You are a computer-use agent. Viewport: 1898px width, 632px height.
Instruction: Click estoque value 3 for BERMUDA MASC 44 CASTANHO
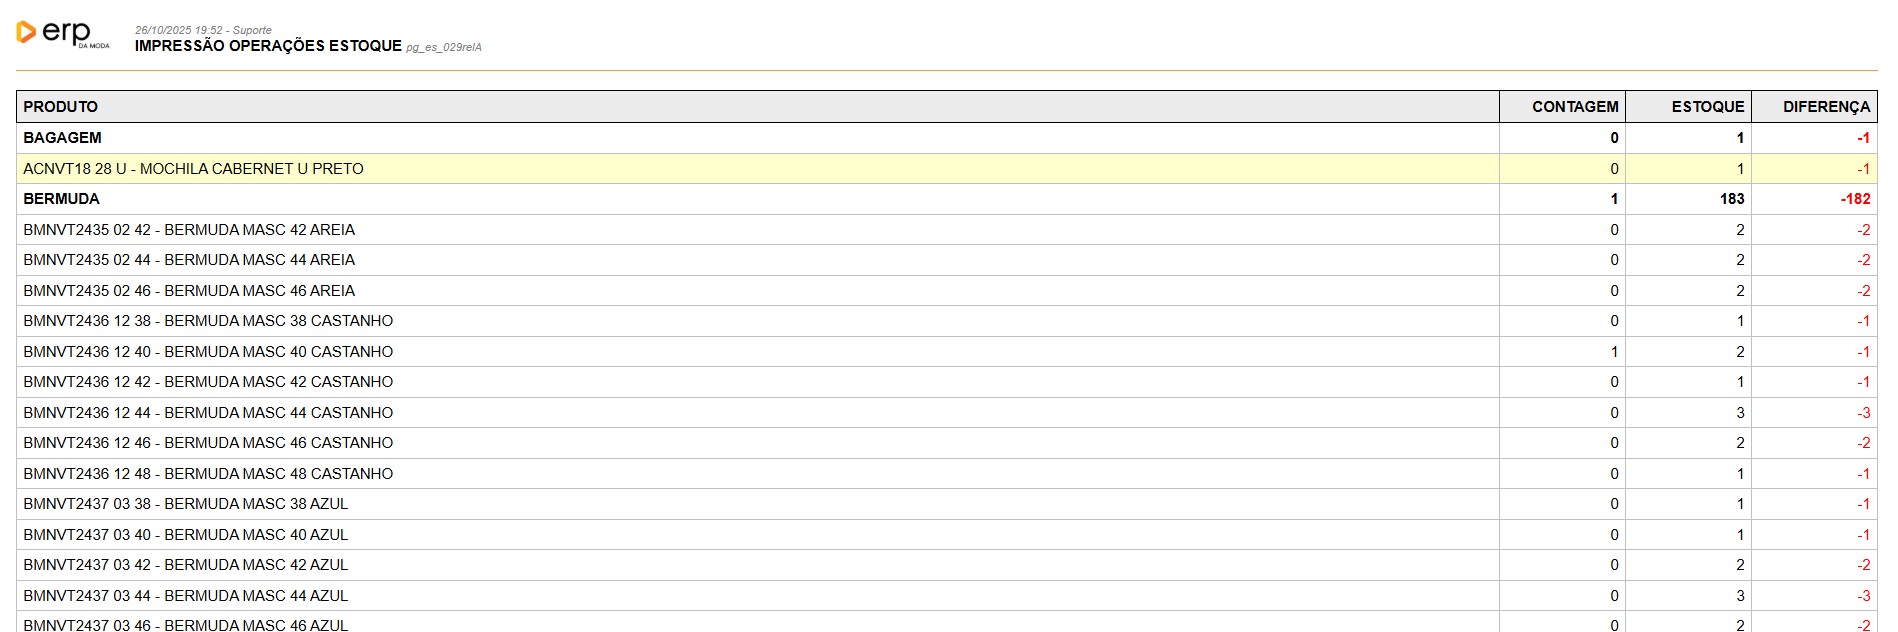(1740, 413)
